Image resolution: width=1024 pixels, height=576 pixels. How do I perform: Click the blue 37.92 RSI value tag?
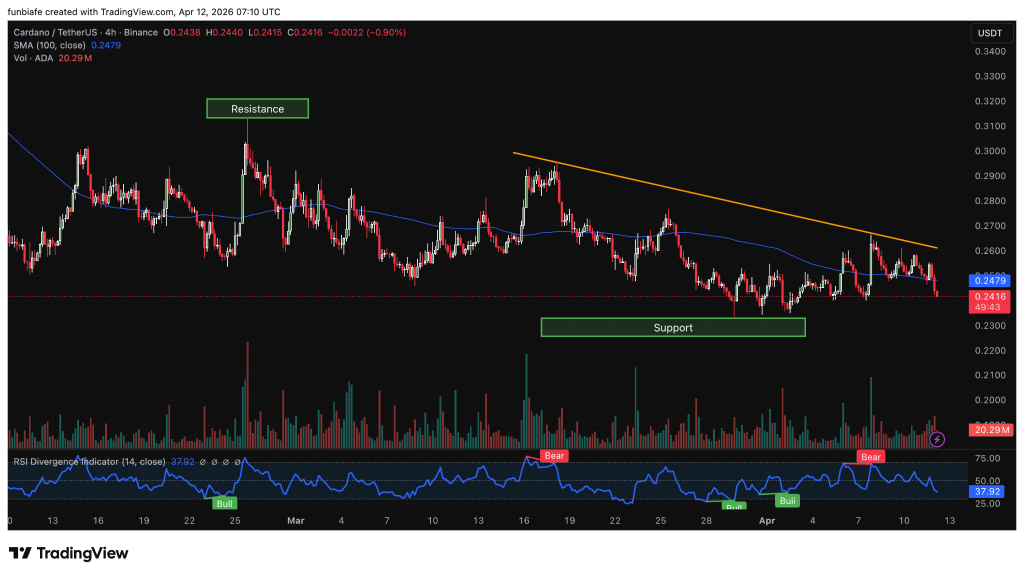pyautogui.click(x=987, y=491)
